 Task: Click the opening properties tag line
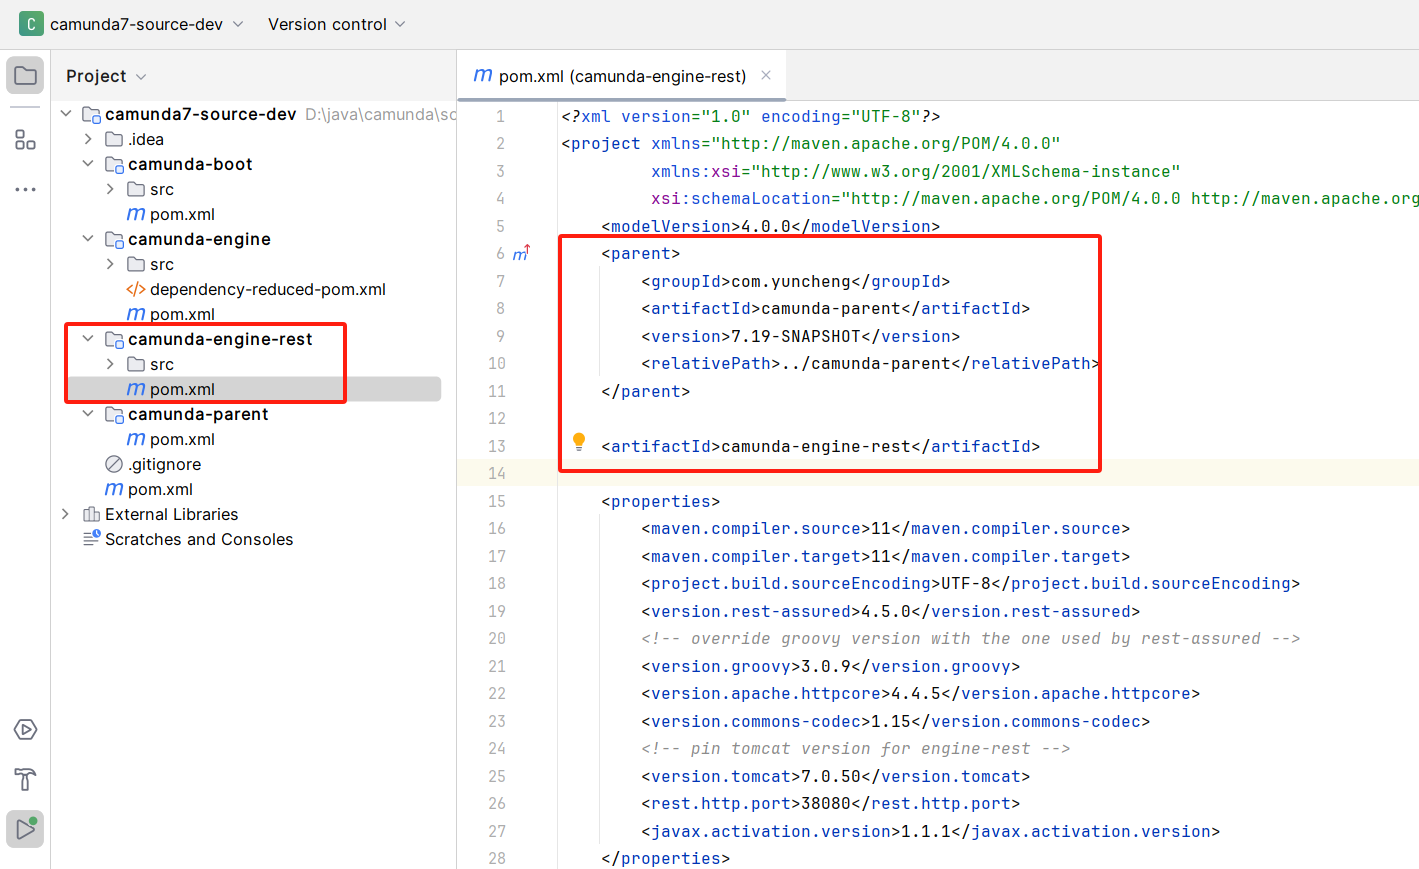coord(660,501)
